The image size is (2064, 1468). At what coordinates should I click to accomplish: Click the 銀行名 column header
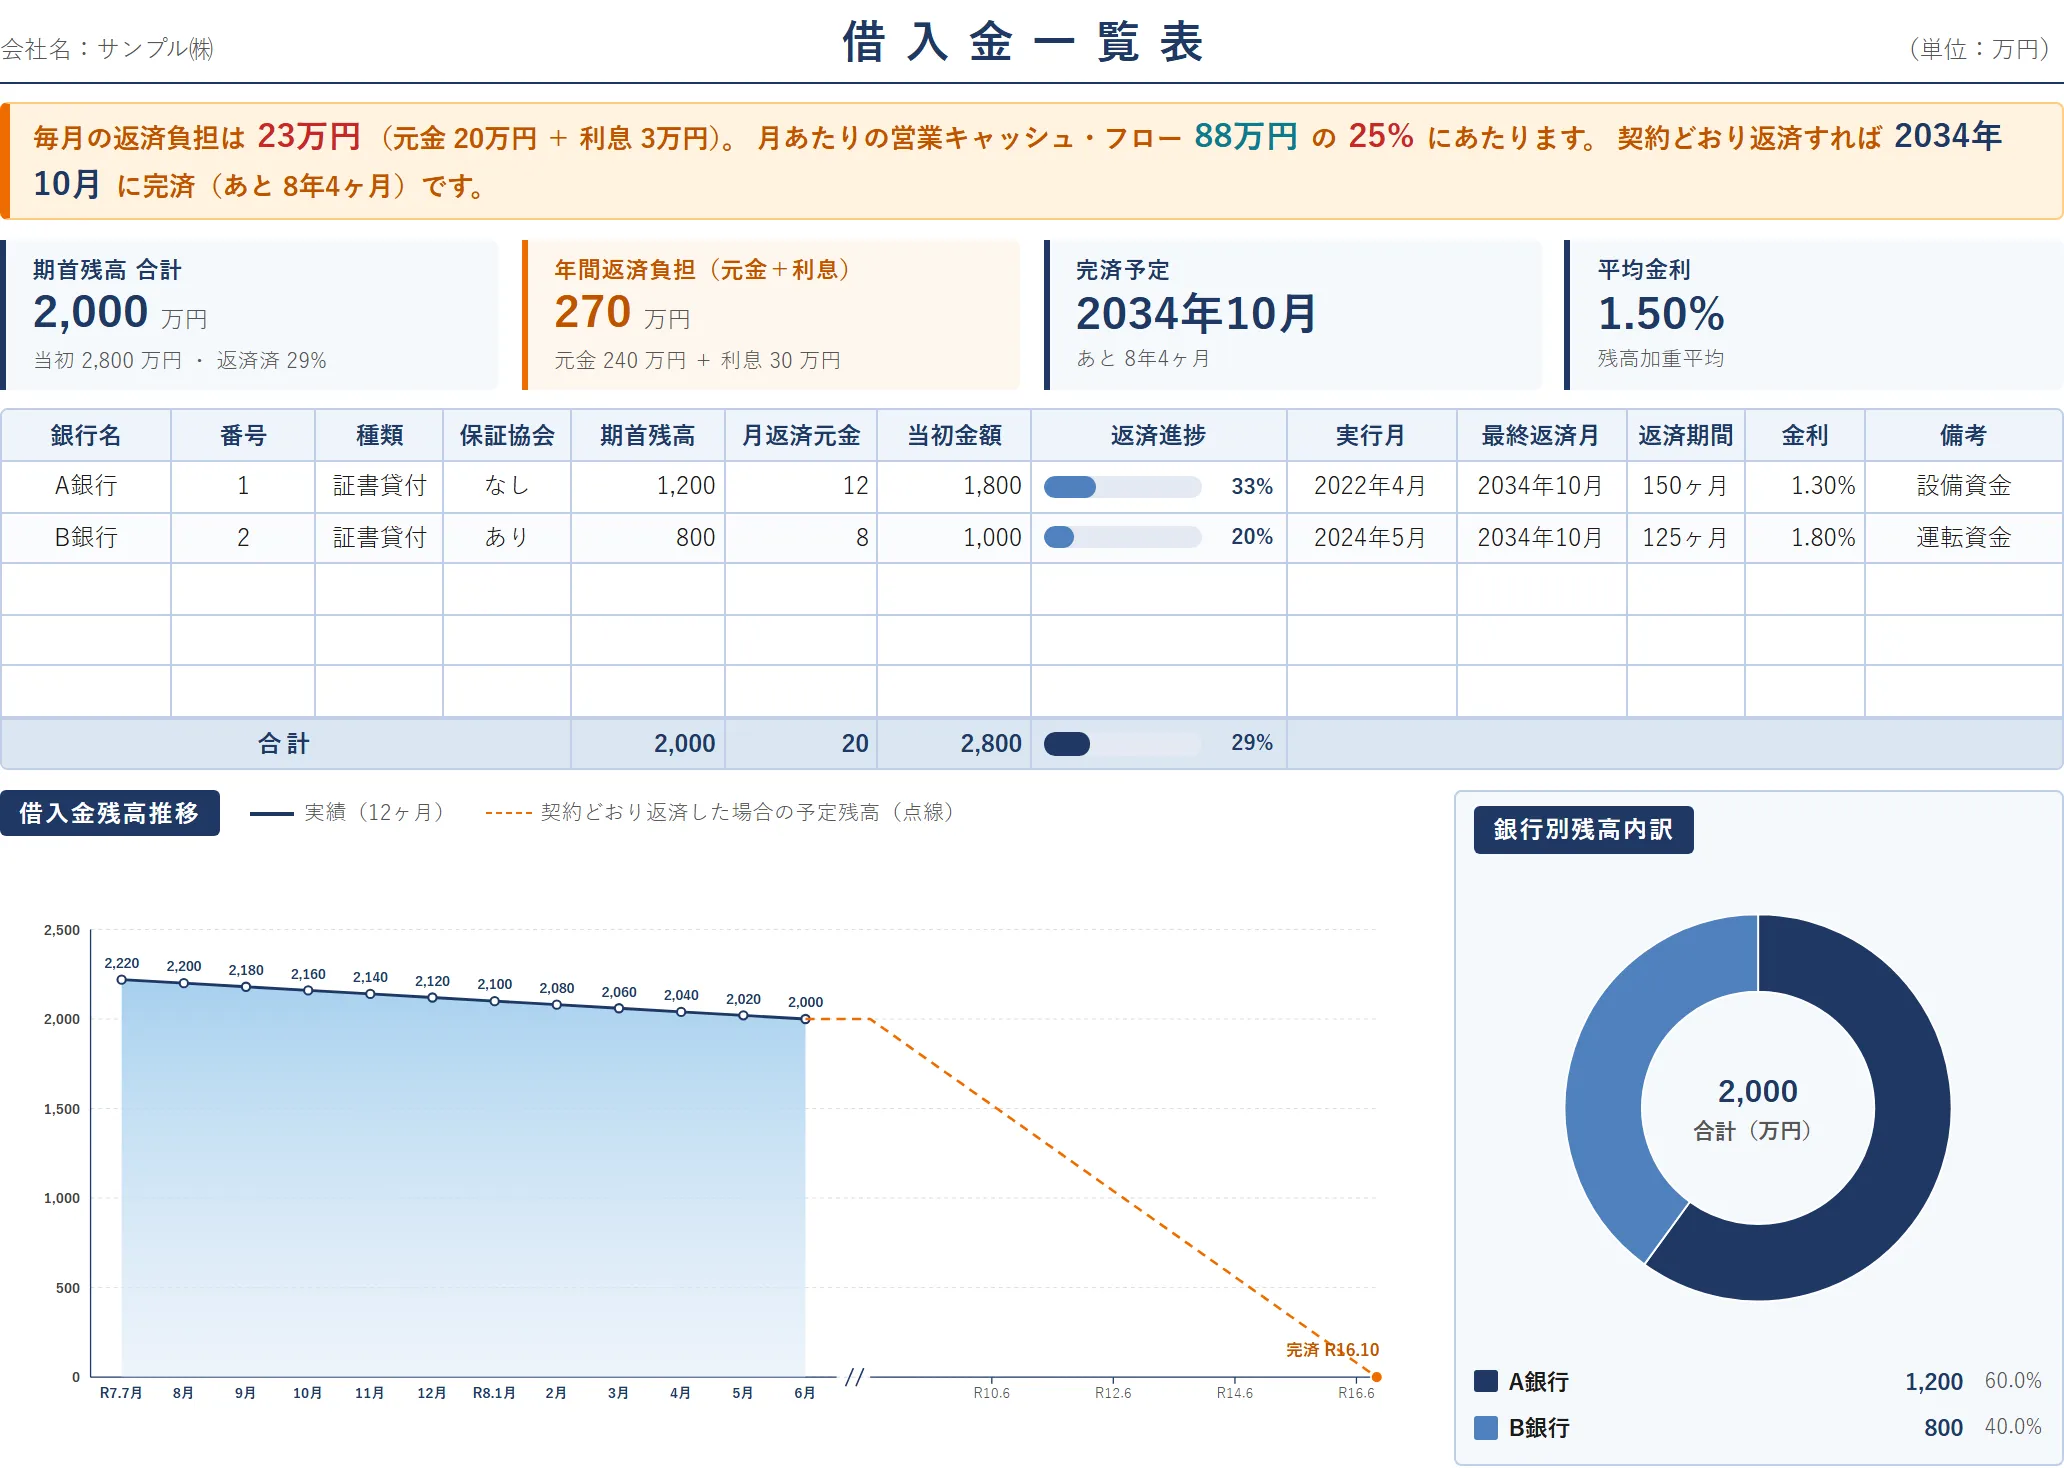coord(86,435)
